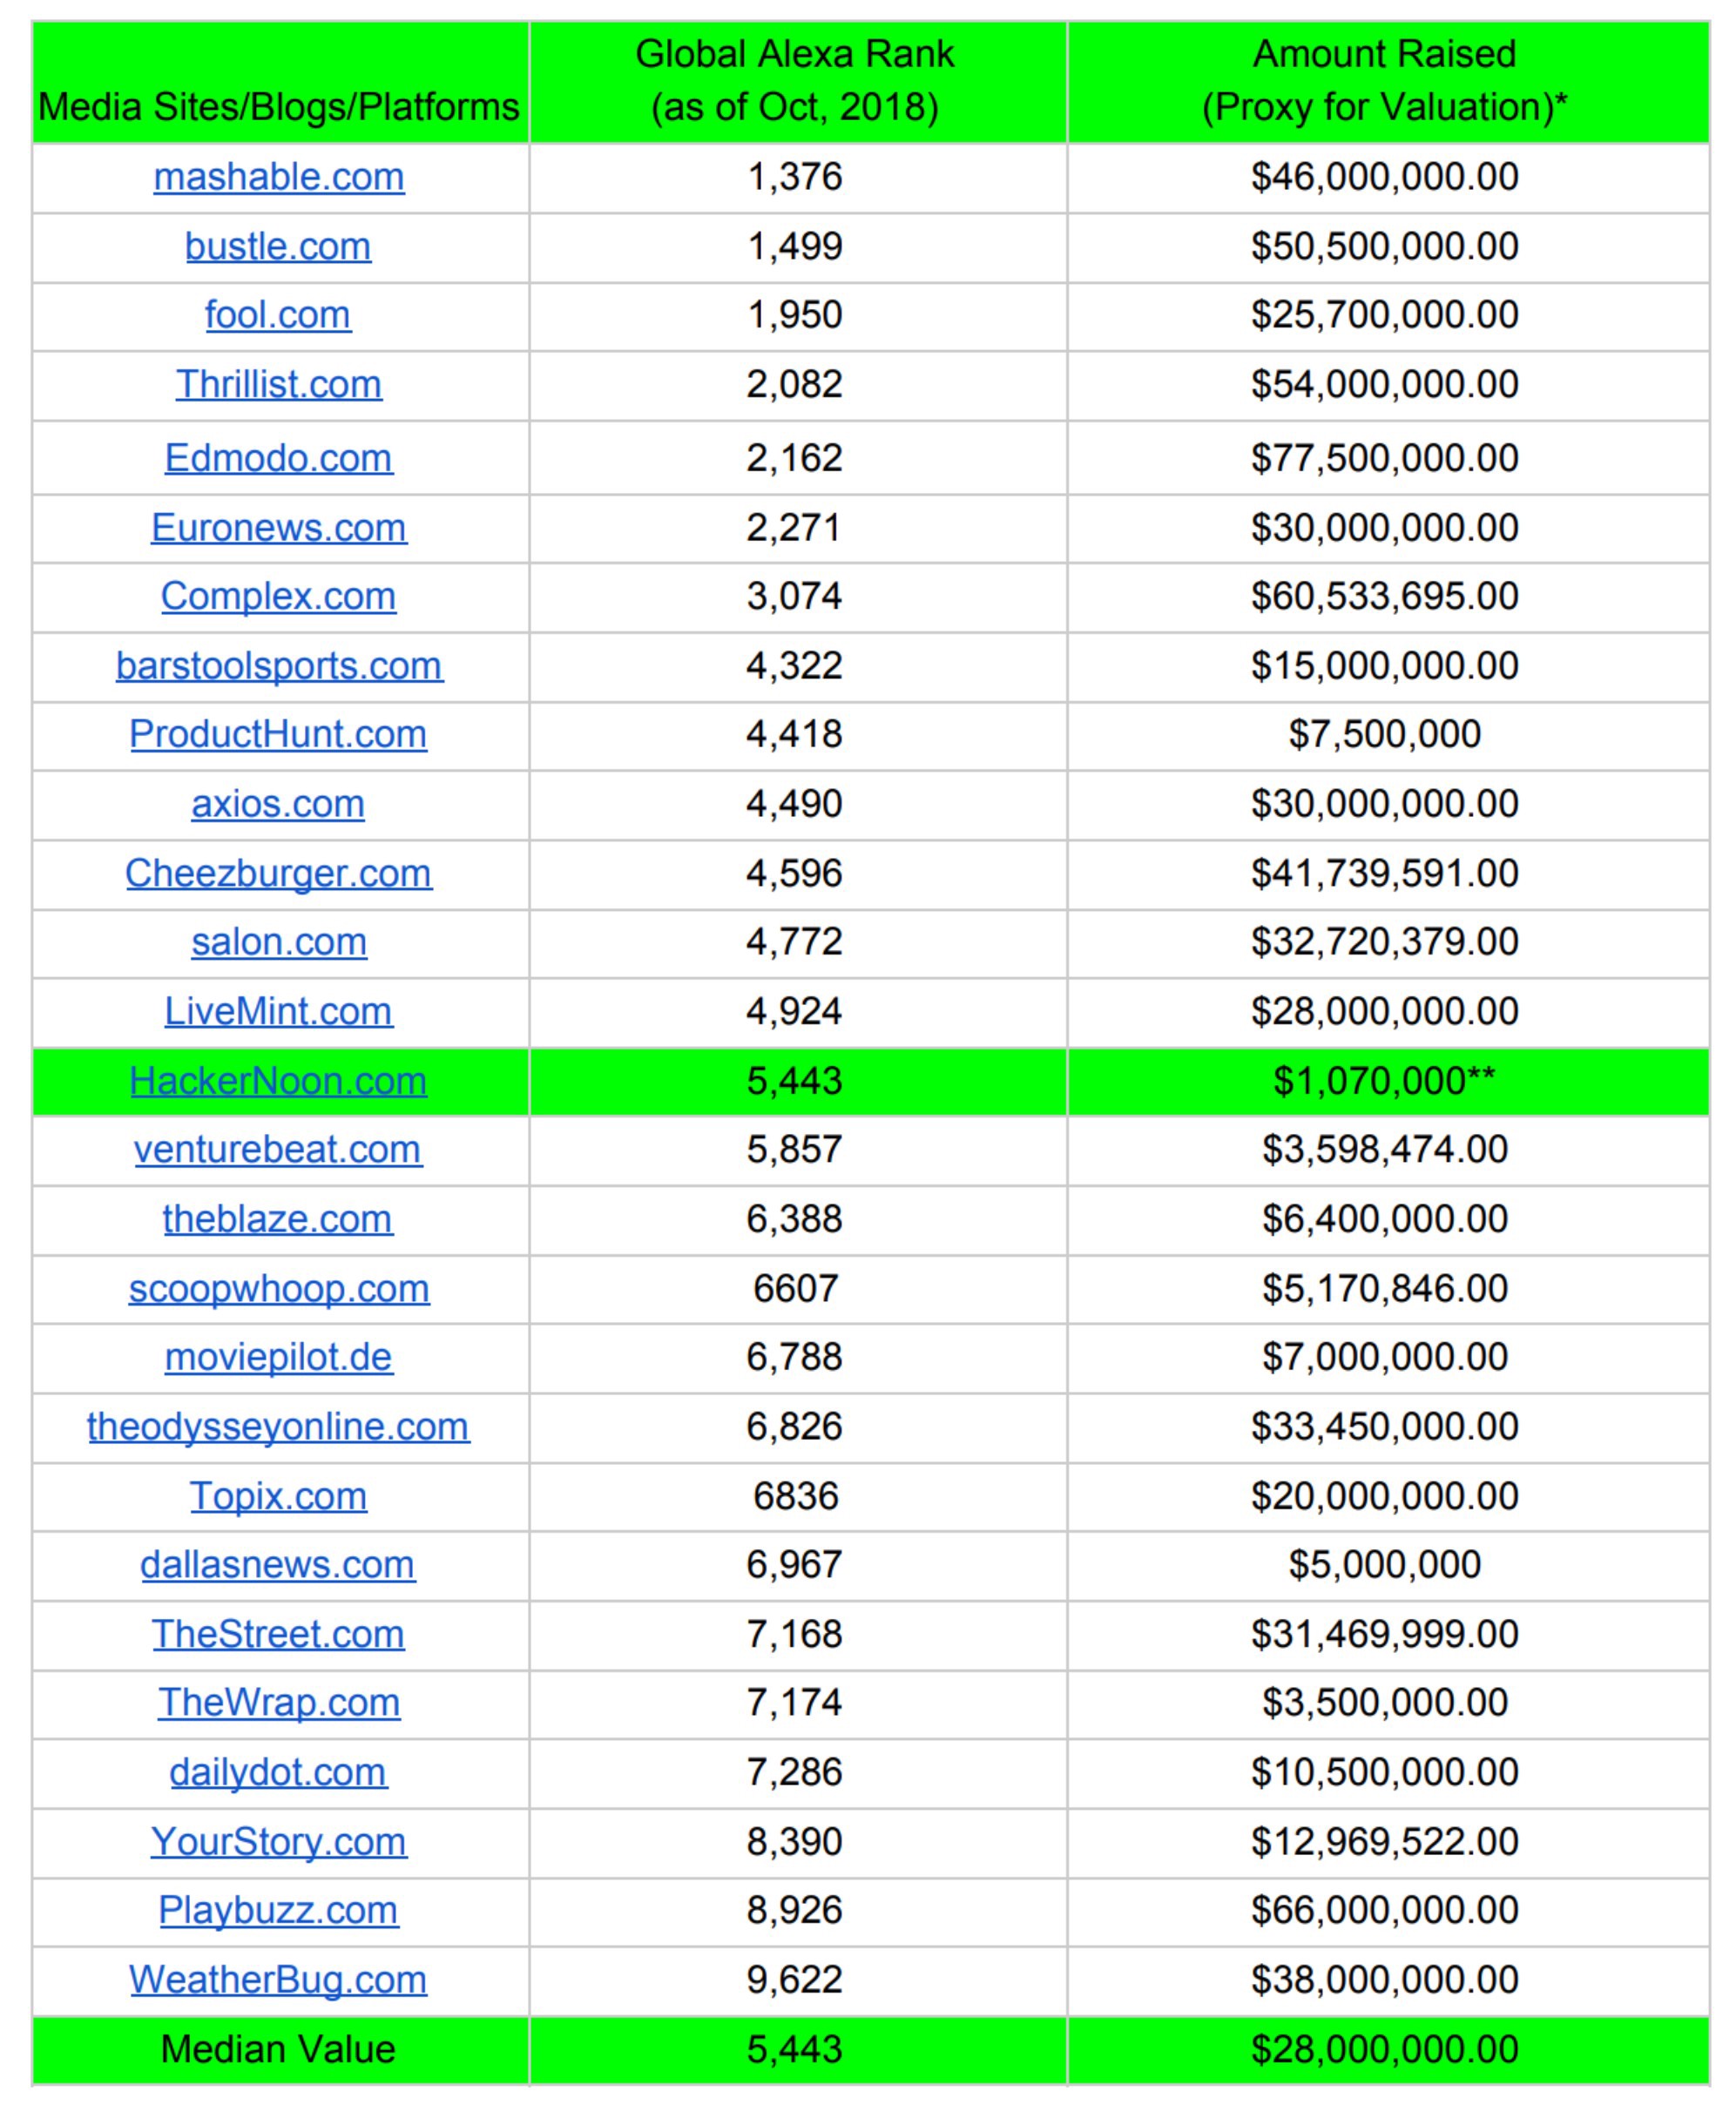This screenshot has width=1736, height=2105.
Task: Select the Median Value $28,000,000.00 cell
Action: pos(1384,2049)
